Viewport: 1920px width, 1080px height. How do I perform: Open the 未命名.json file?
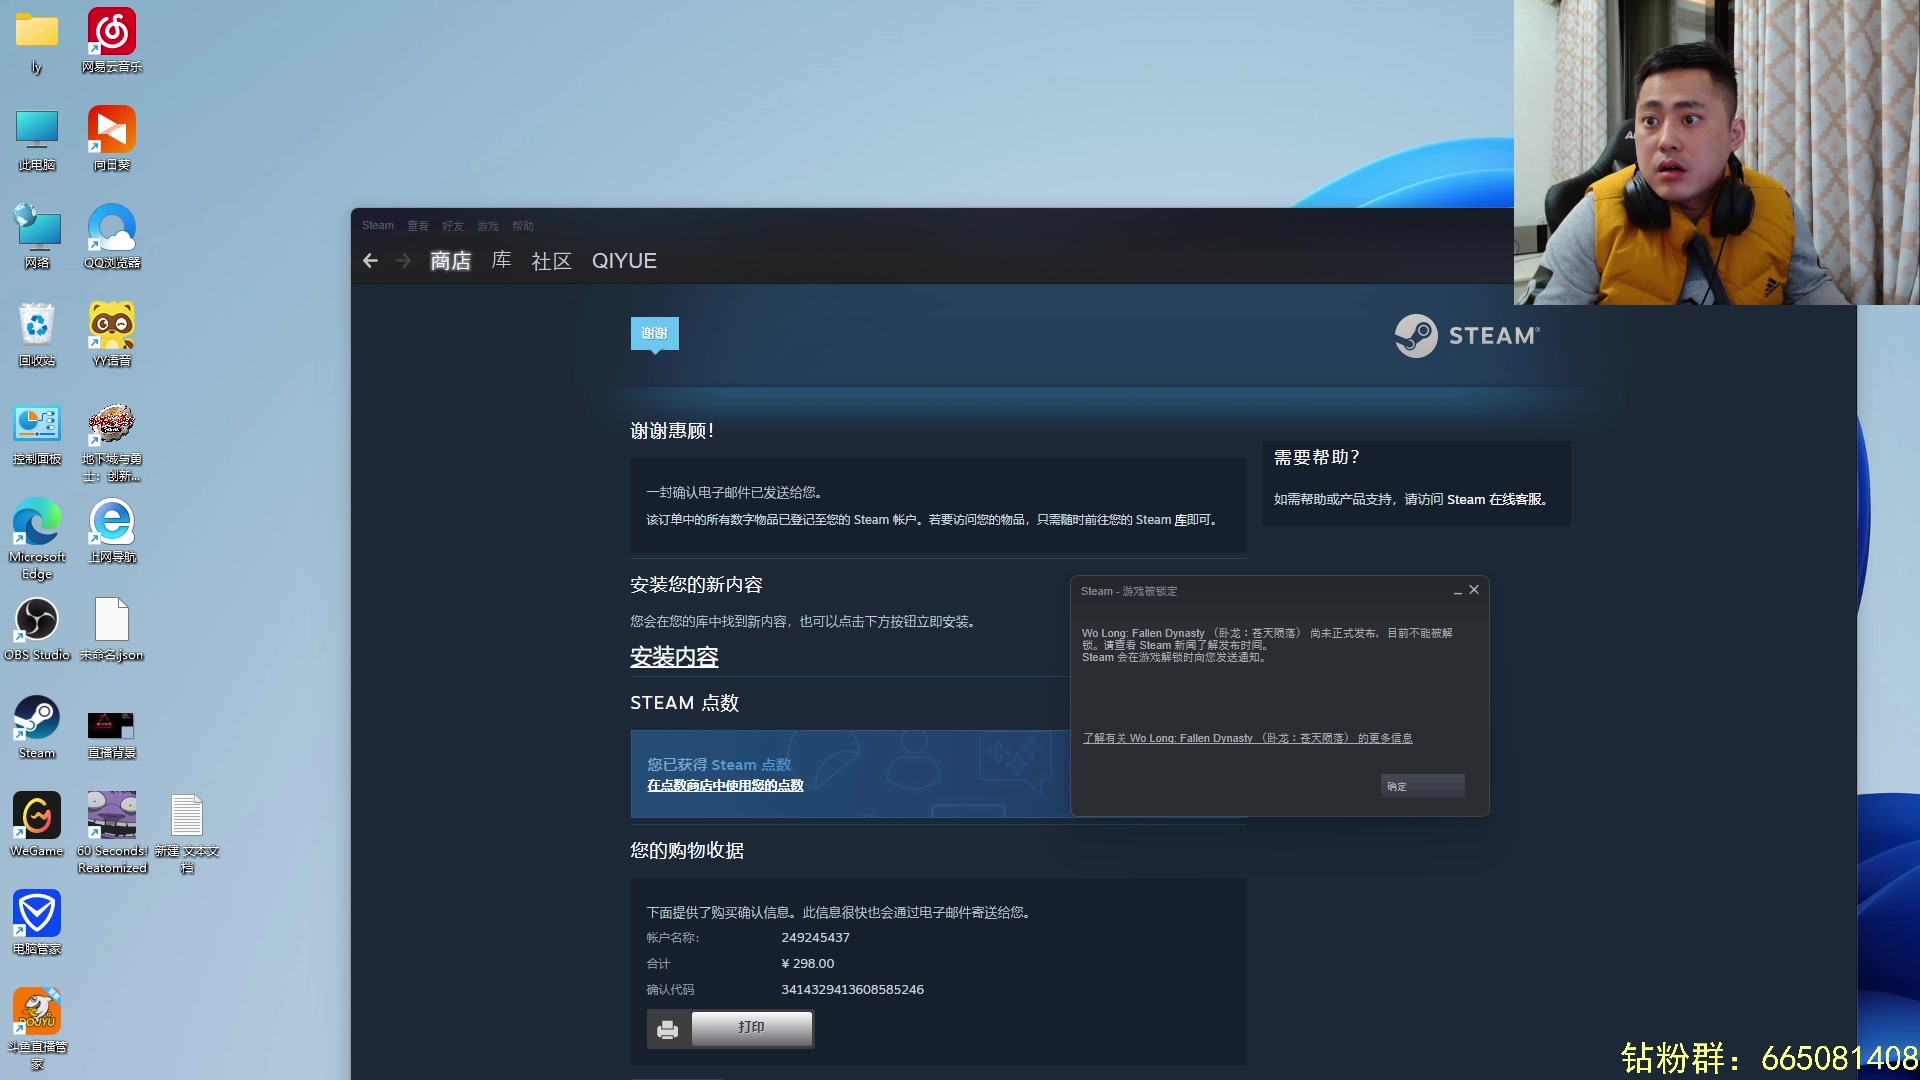112,629
